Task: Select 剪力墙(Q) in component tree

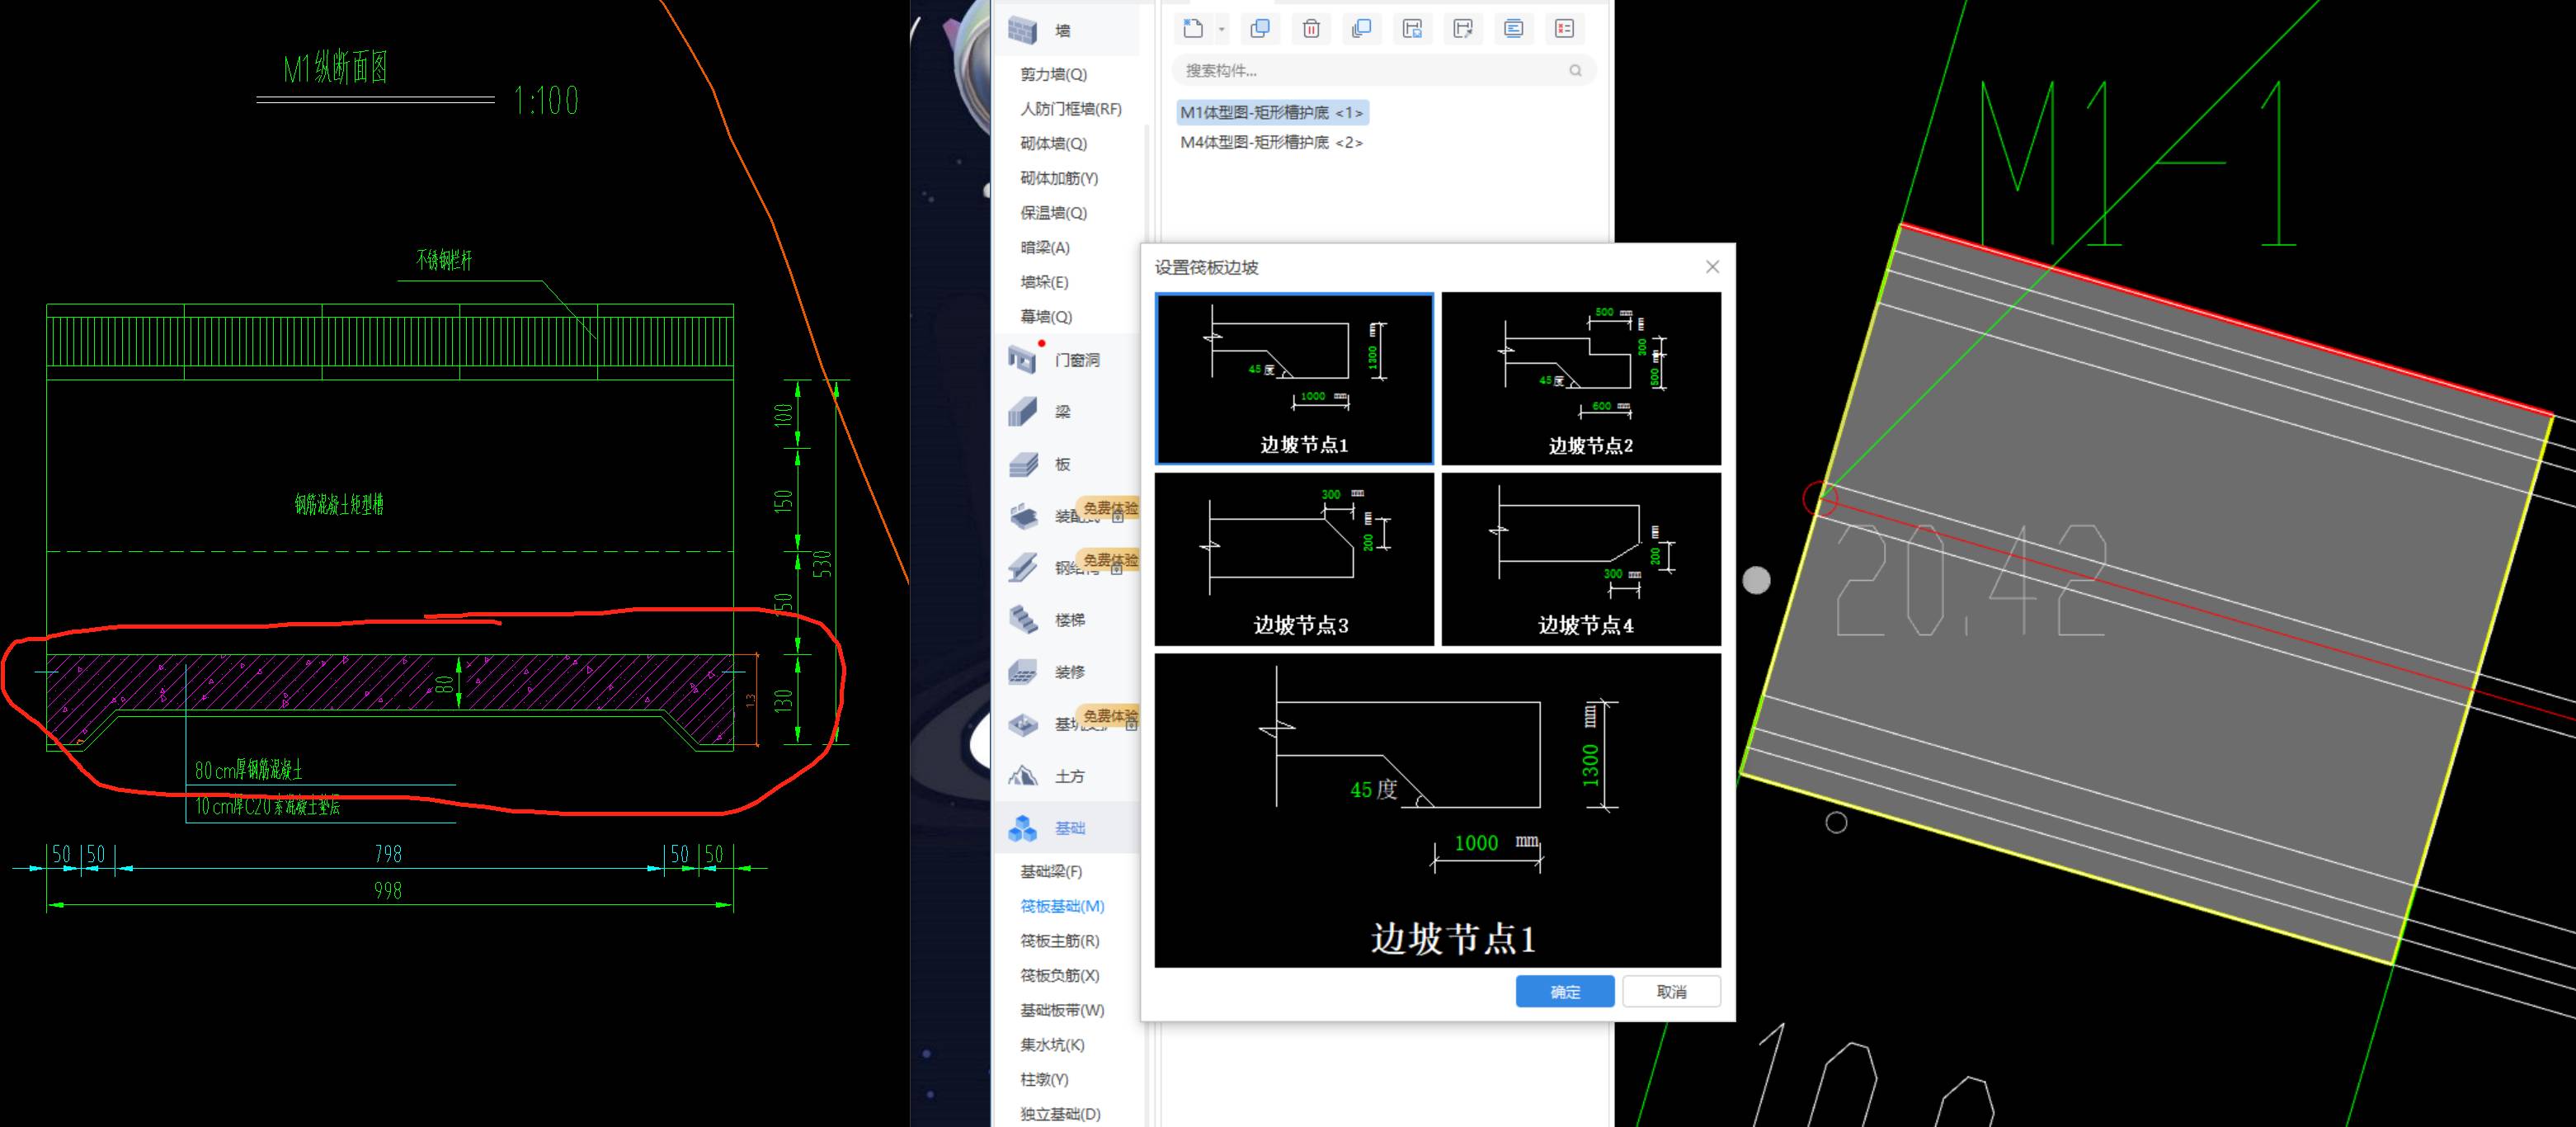Action: pos(1053,74)
